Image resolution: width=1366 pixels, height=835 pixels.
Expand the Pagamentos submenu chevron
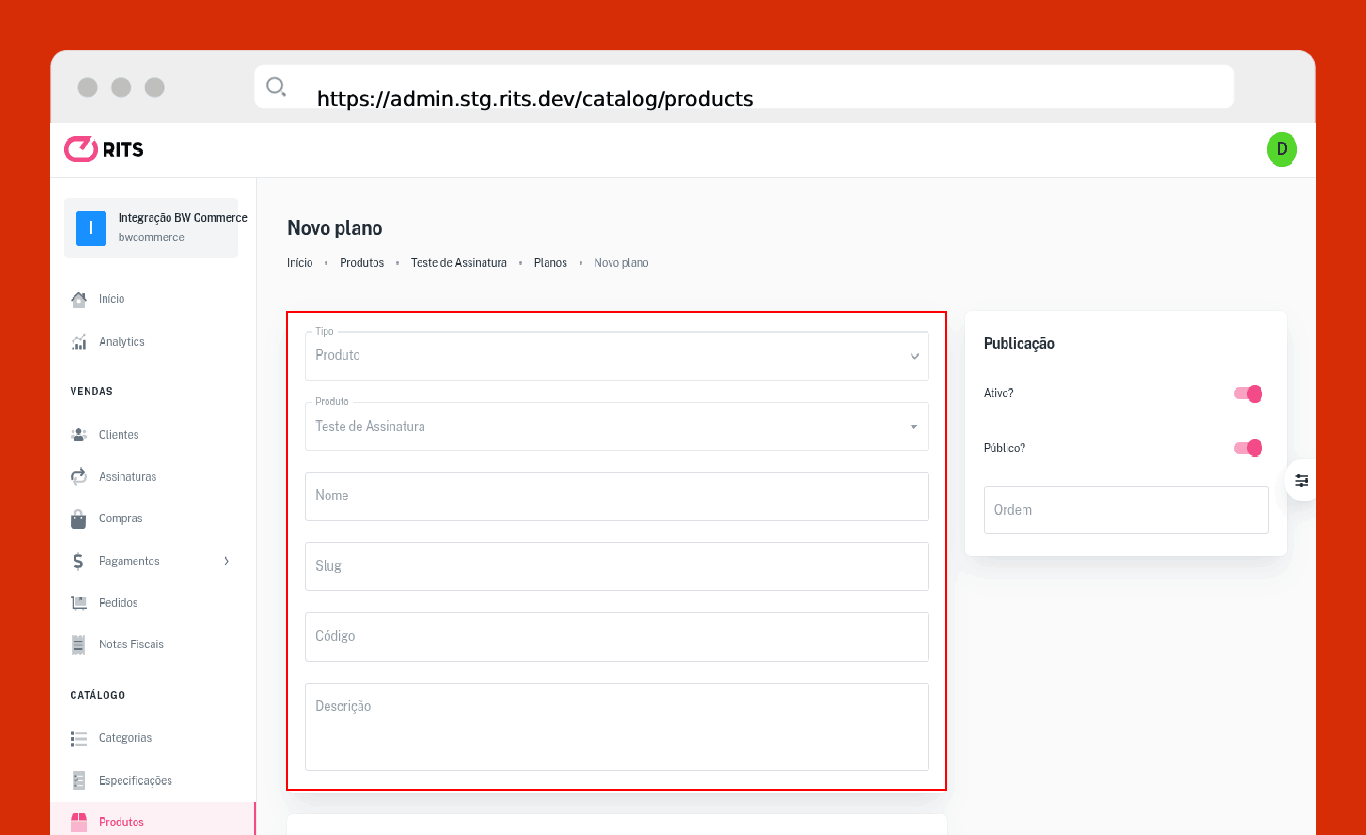227,561
